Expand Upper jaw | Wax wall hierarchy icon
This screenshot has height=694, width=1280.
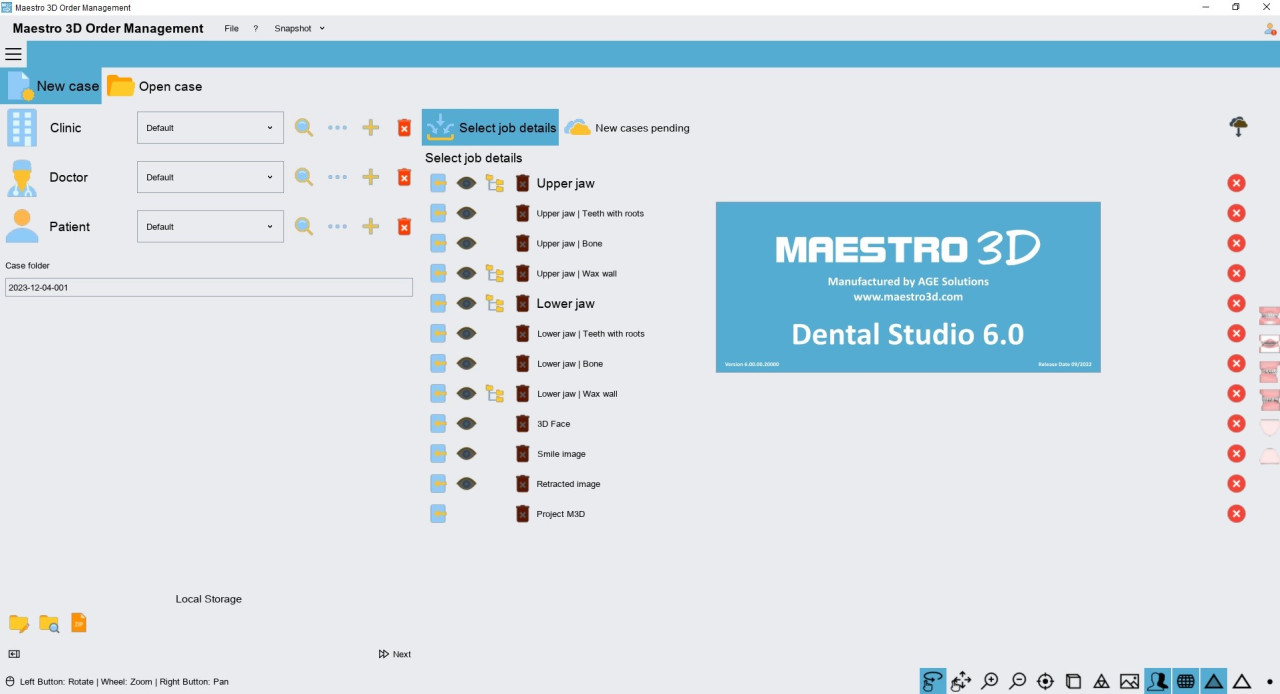pos(495,273)
